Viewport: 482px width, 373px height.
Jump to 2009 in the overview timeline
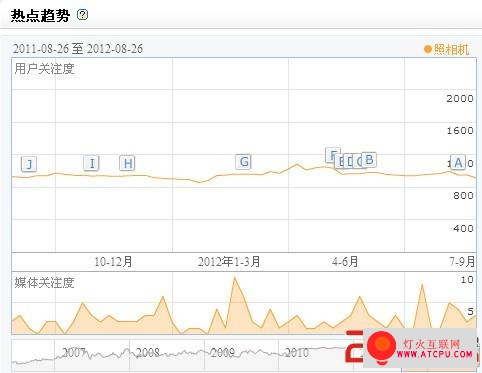tap(223, 352)
